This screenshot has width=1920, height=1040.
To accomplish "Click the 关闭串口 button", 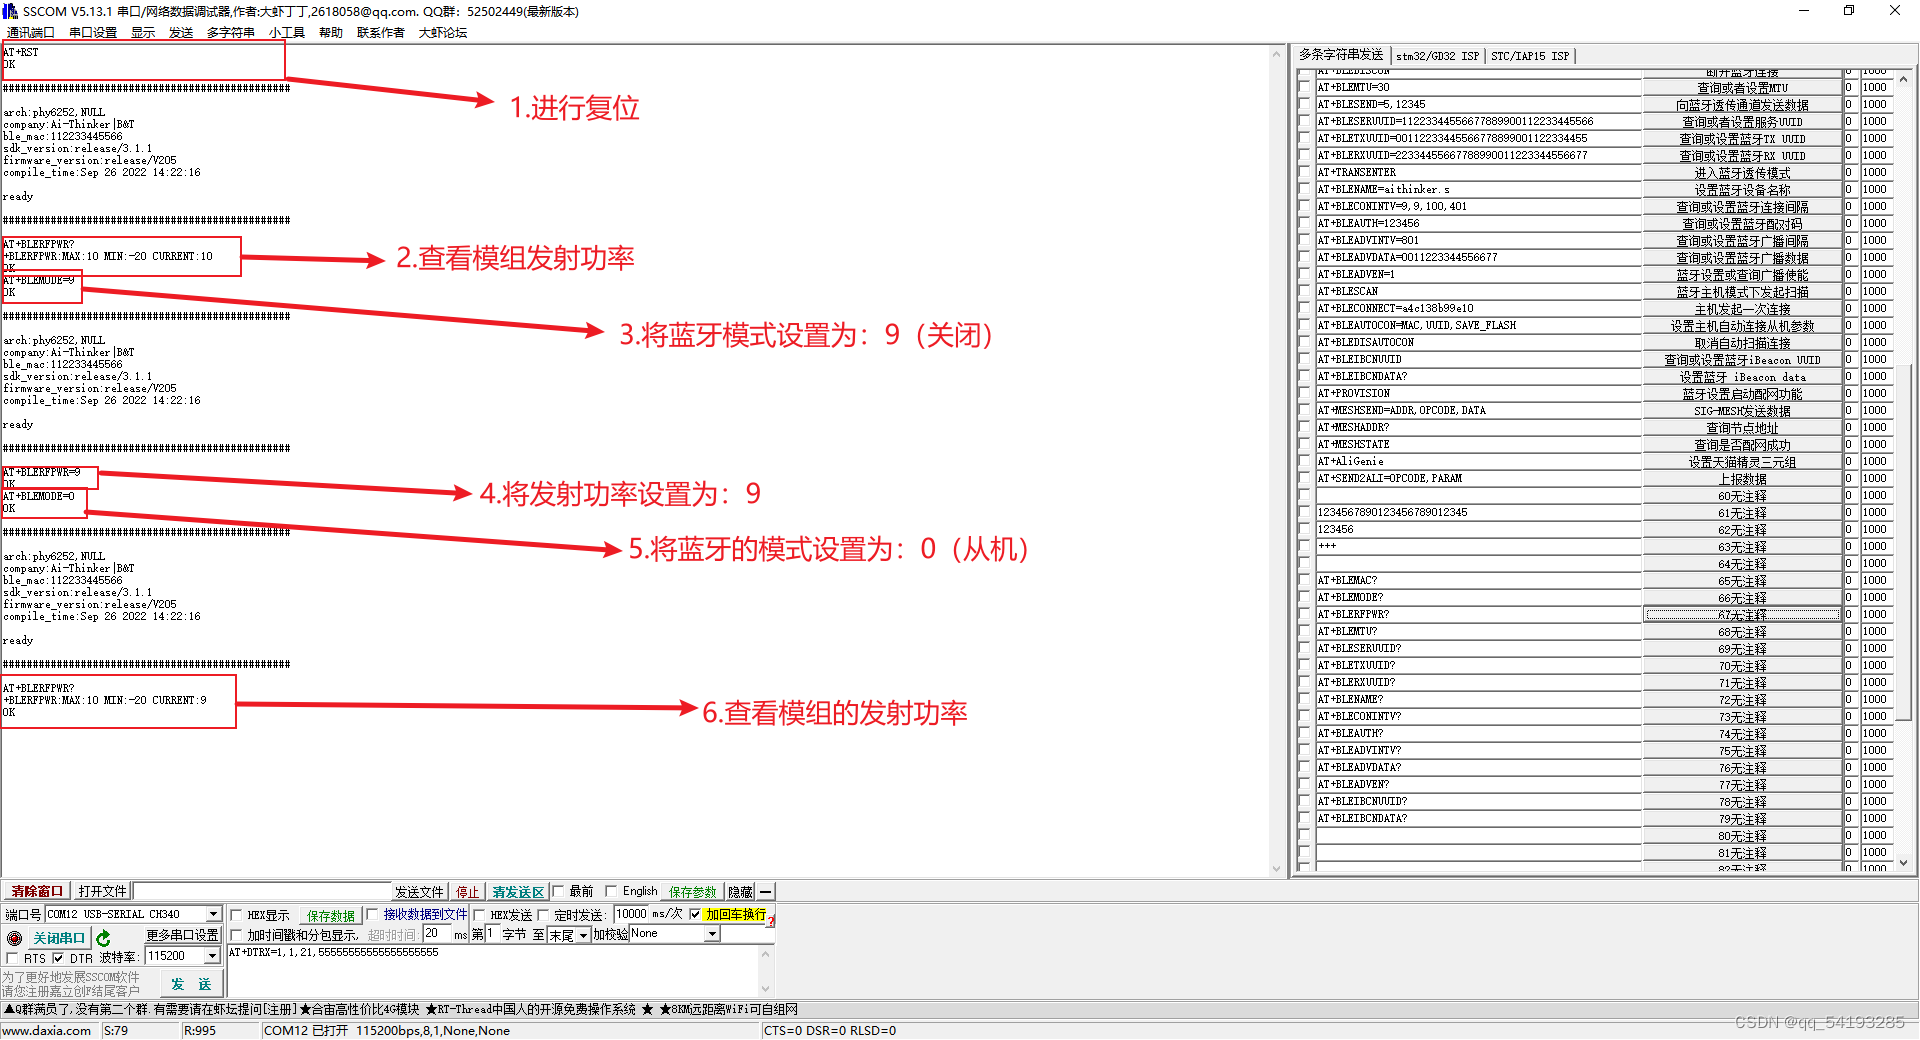I will tap(59, 938).
